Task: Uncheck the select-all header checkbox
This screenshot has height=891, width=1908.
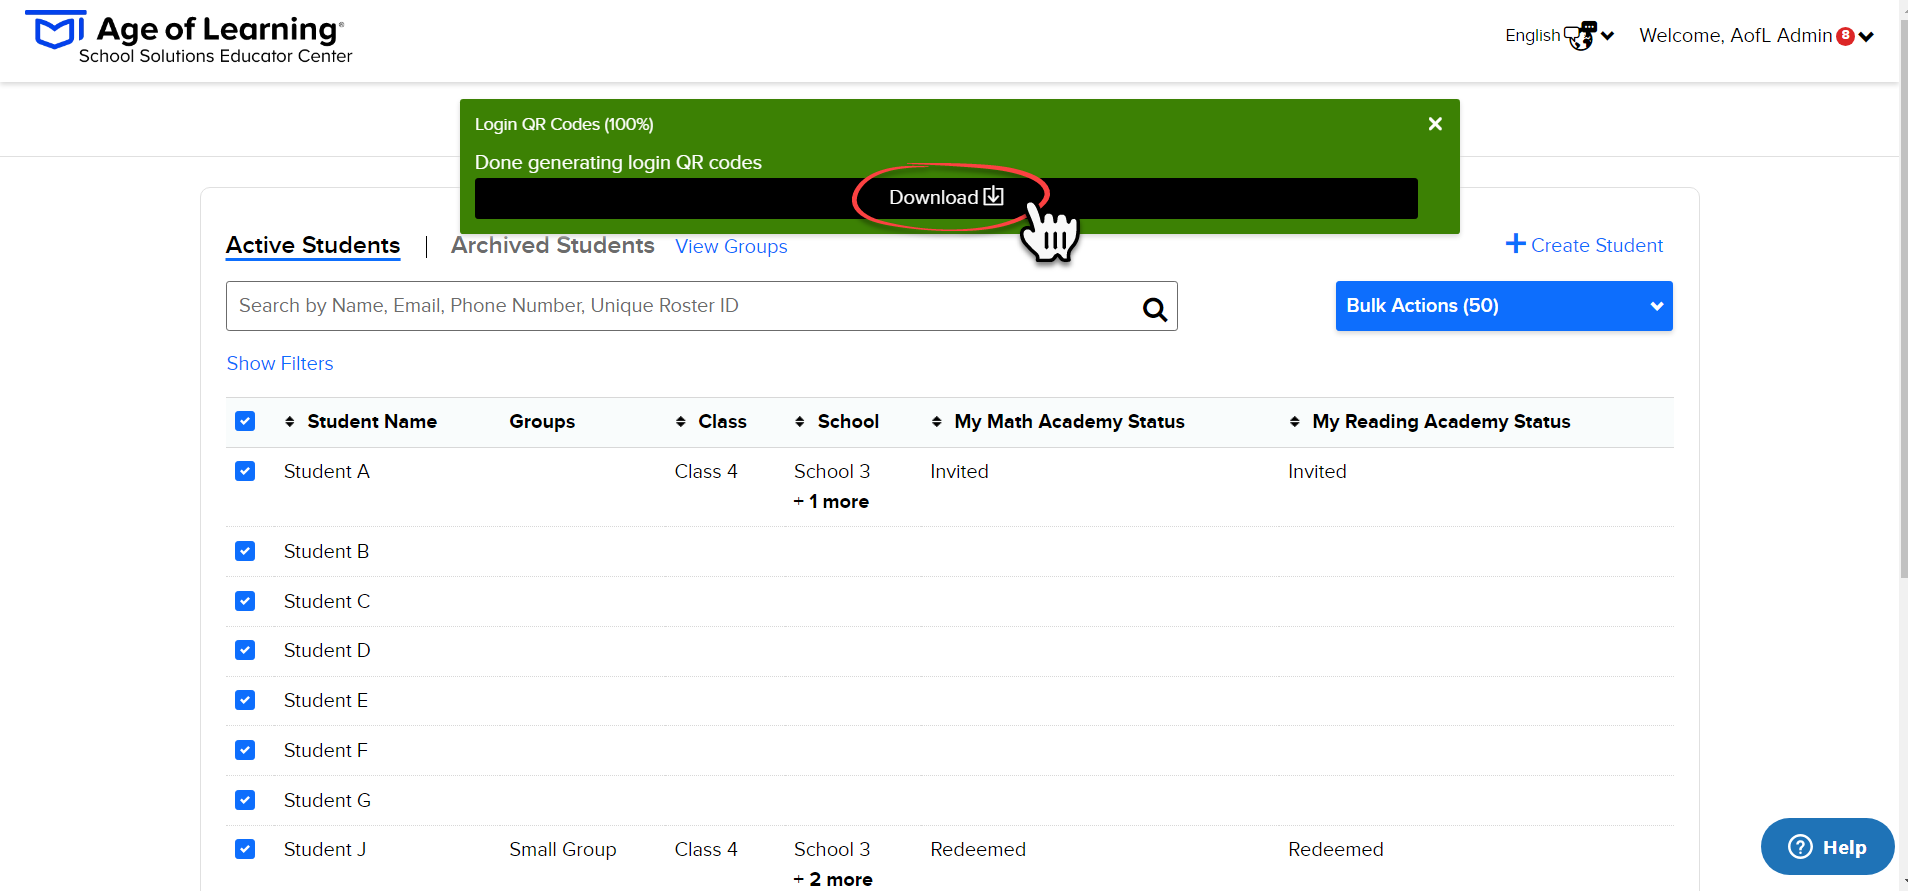Action: [x=245, y=421]
